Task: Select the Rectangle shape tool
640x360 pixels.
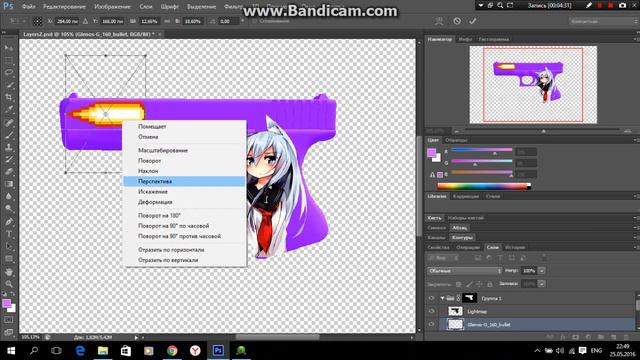Action: [x=9, y=259]
